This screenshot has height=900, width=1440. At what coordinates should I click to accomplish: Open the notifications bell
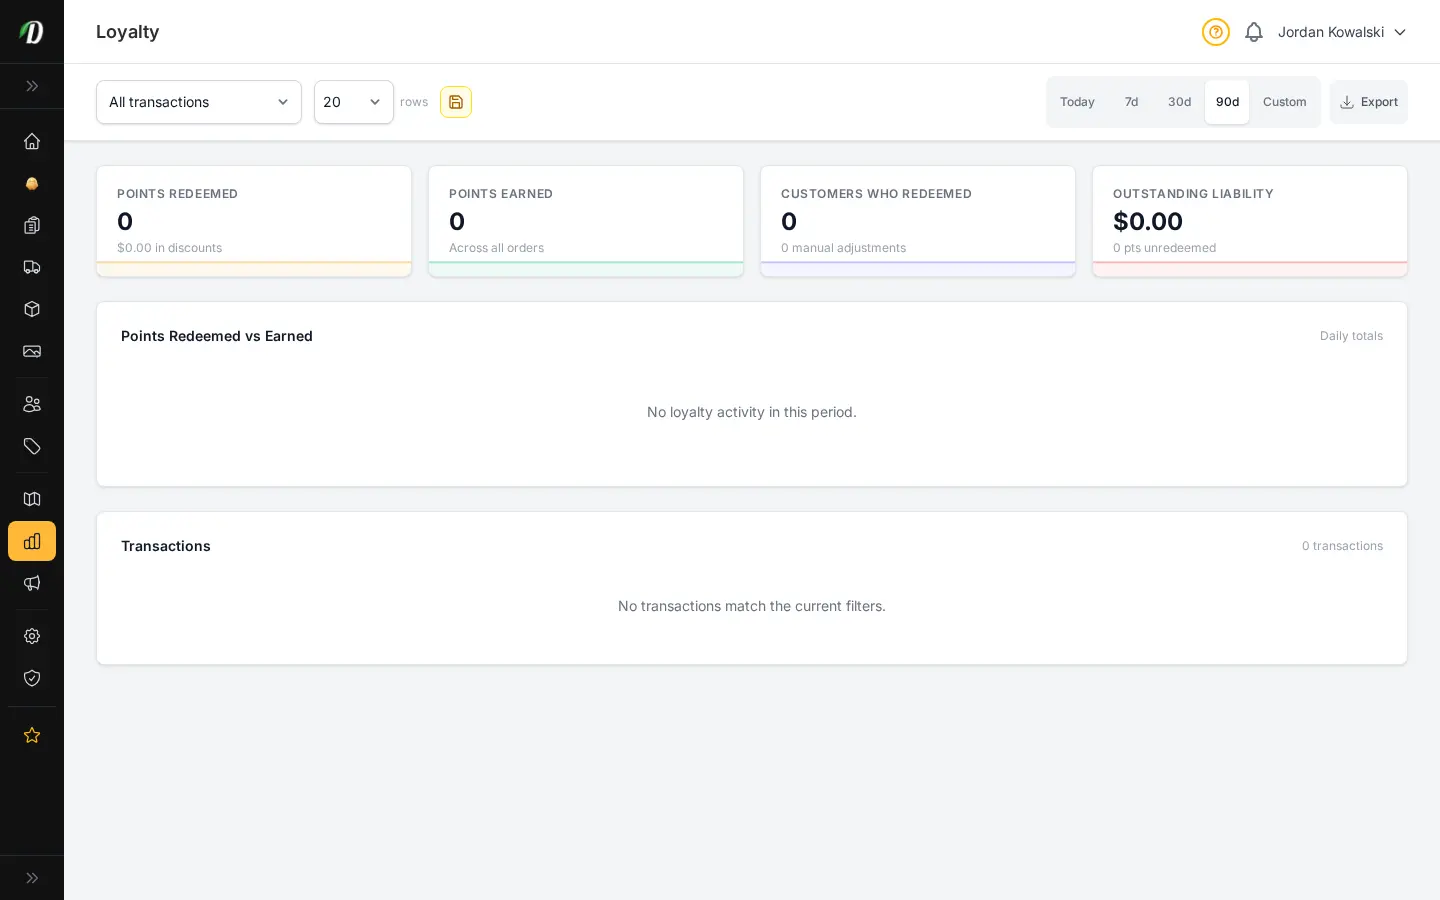tap(1254, 32)
